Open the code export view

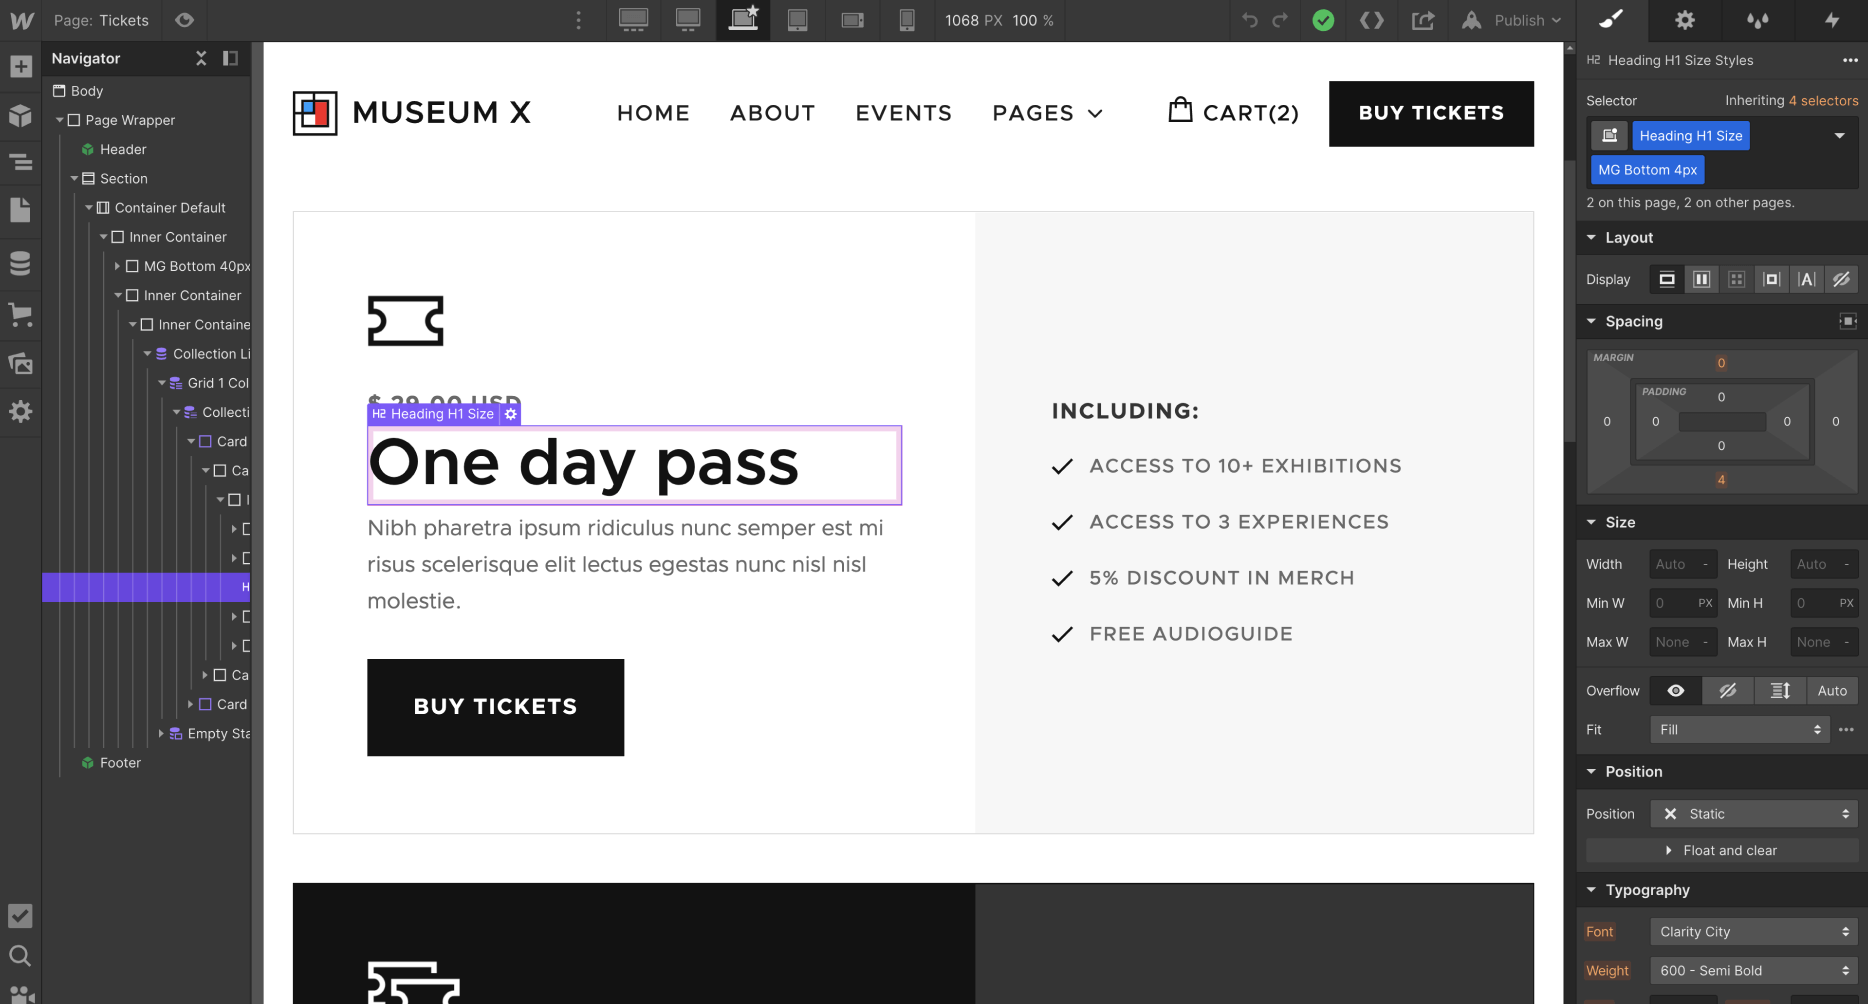1372,20
